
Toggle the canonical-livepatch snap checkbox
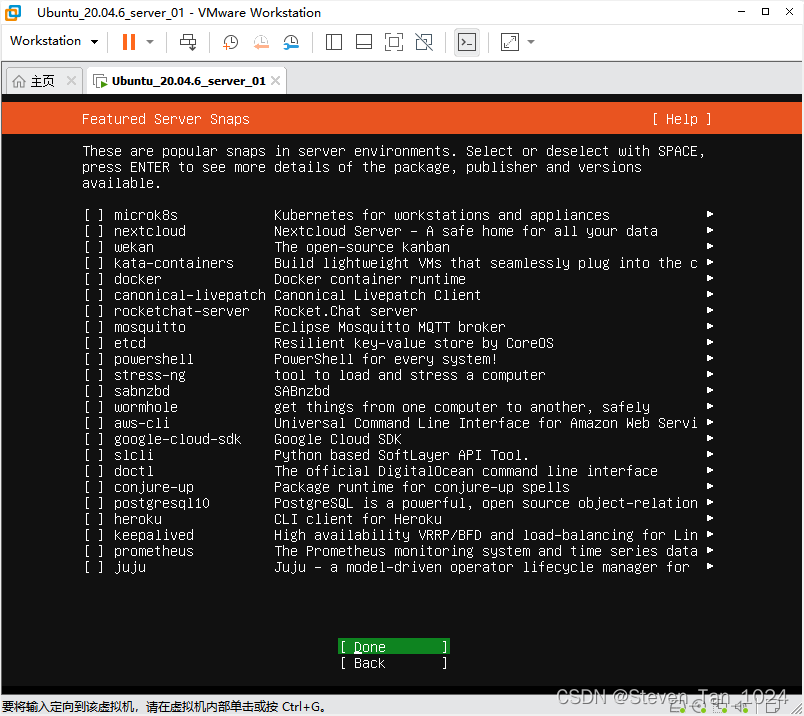pos(94,295)
